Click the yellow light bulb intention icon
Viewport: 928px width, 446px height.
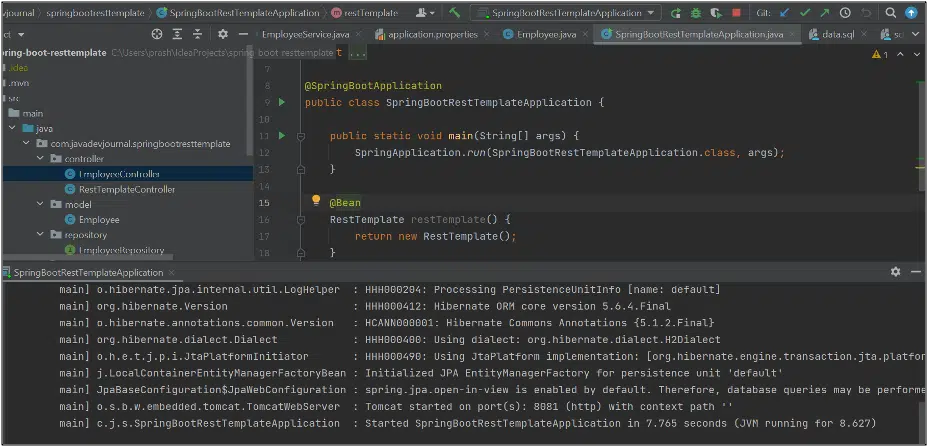(316, 201)
